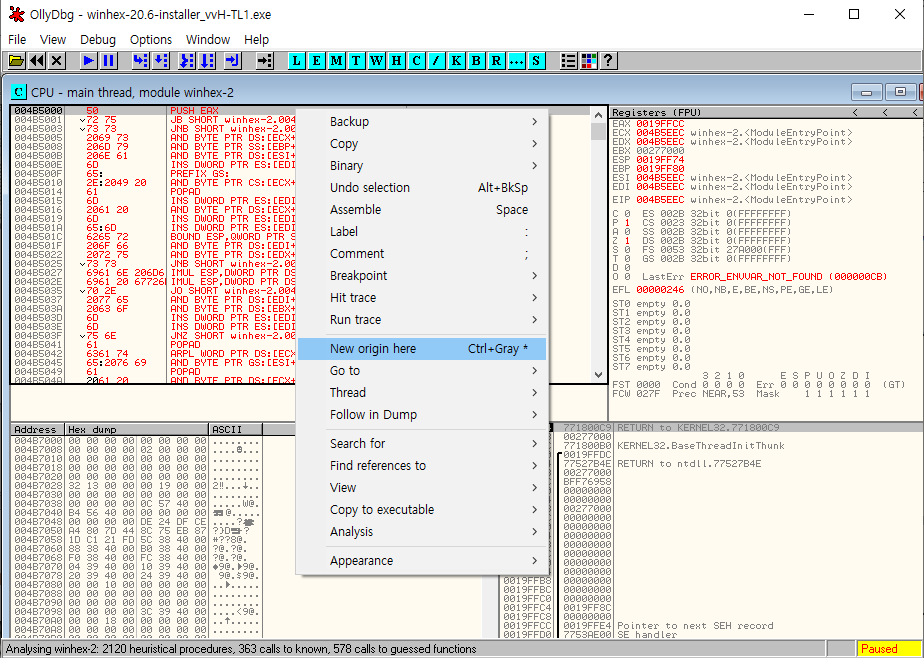This screenshot has height=658, width=924.
Task: Open the View menu
Action: coord(53,39)
